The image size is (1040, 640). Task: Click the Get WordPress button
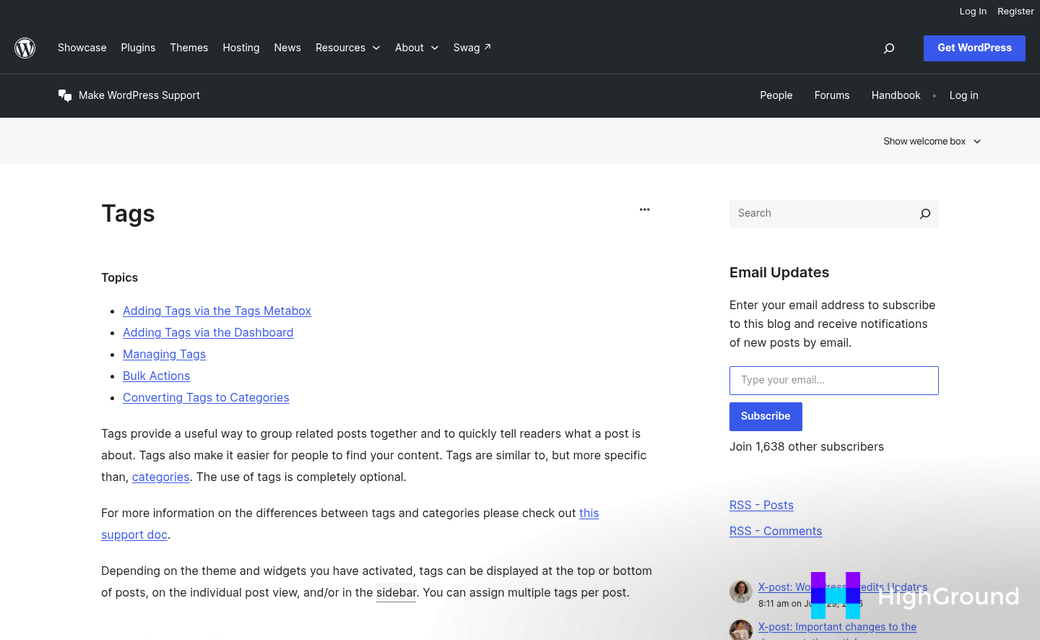(974, 48)
